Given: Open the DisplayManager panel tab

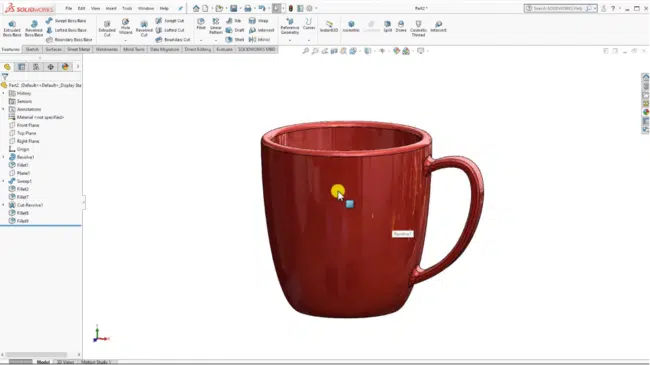Looking at the screenshot, I should point(65,67).
